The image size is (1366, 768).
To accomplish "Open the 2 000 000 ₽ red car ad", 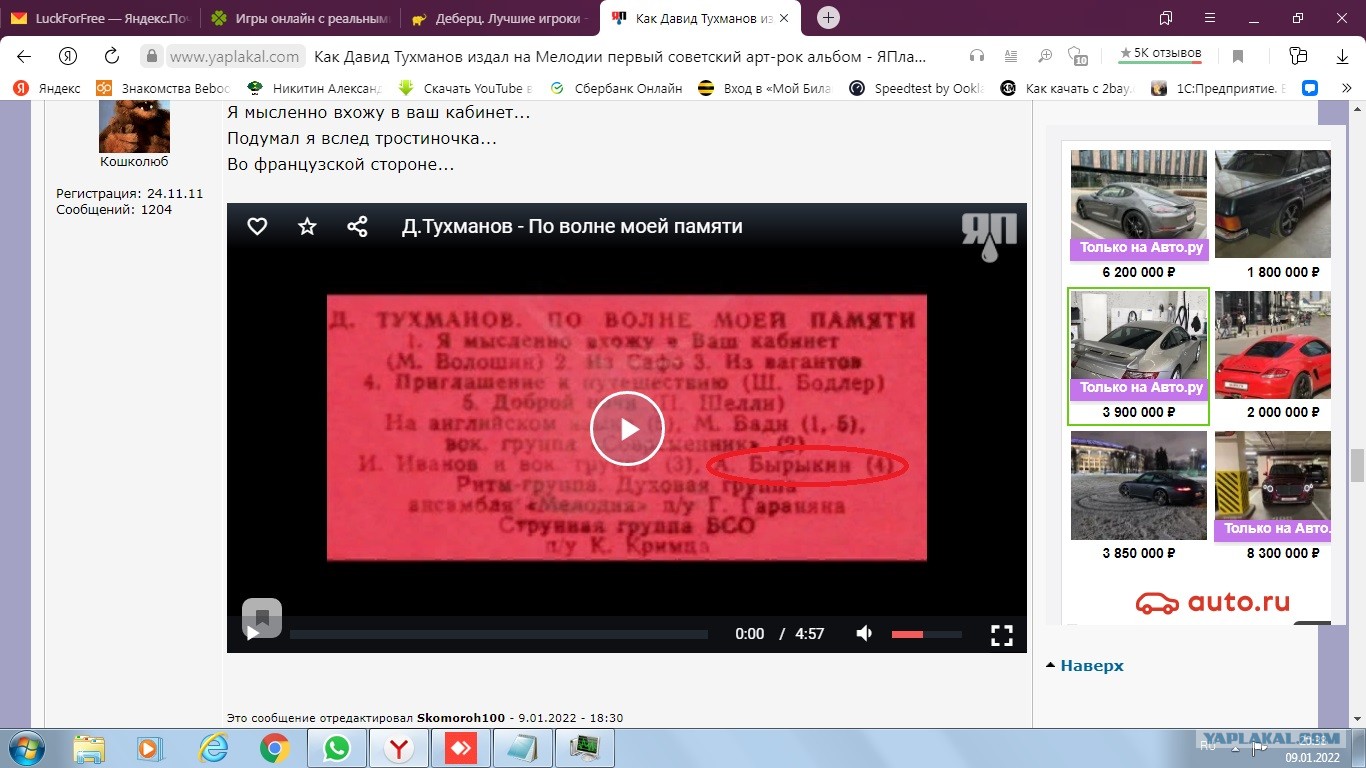I will tap(1274, 356).
